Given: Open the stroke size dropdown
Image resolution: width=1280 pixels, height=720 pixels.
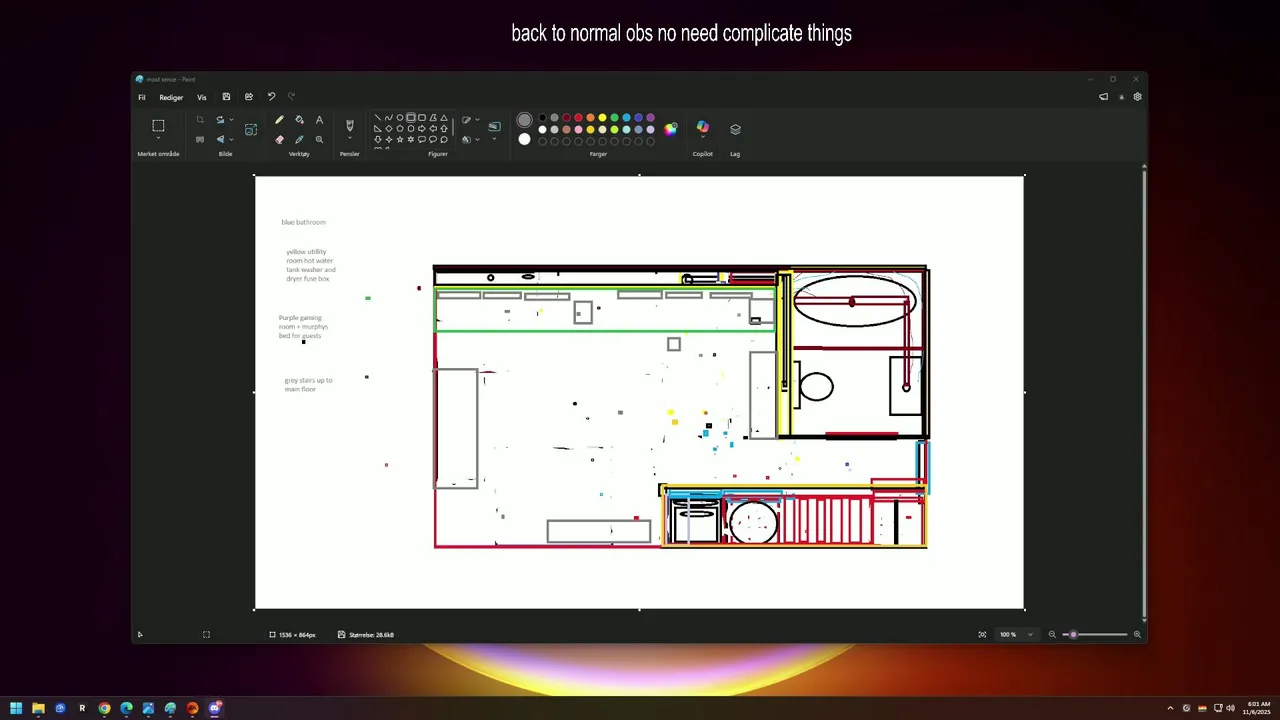Looking at the screenshot, I should coord(494,138).
